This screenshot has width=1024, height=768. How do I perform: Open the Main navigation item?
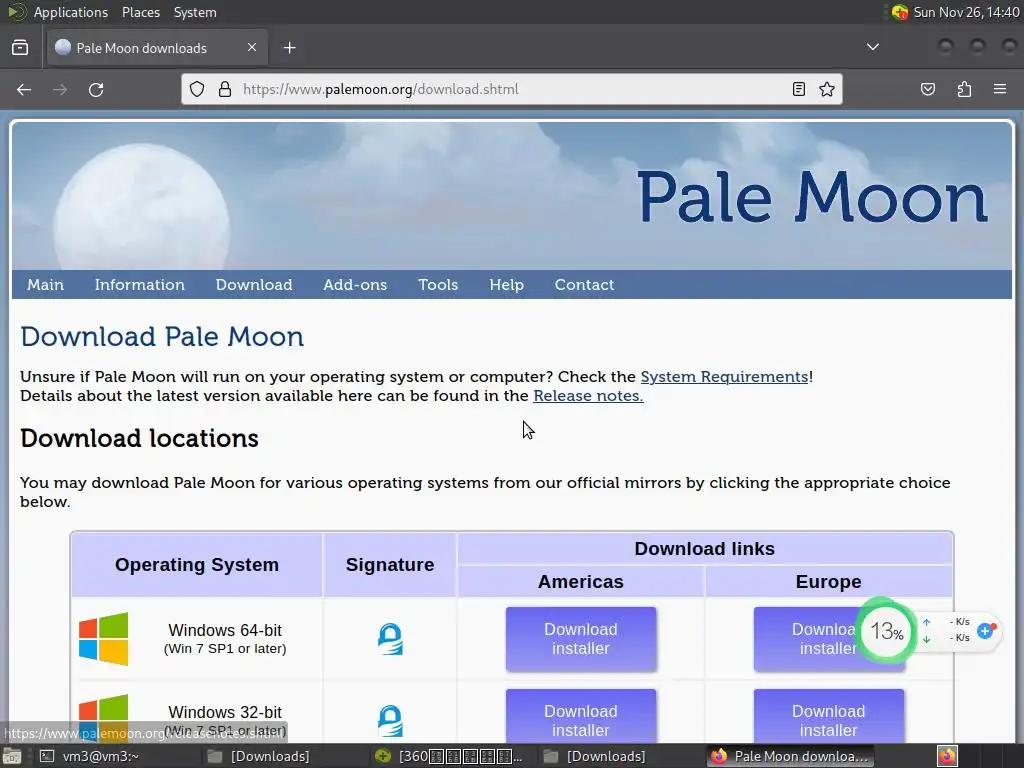[x=45, y=285]
